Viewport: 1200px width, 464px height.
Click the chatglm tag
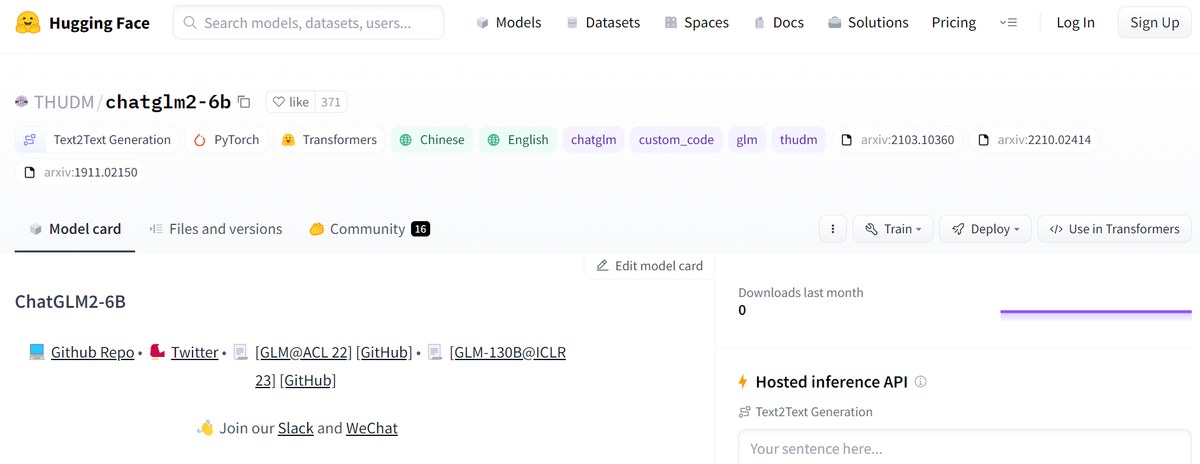pos(593,140)
